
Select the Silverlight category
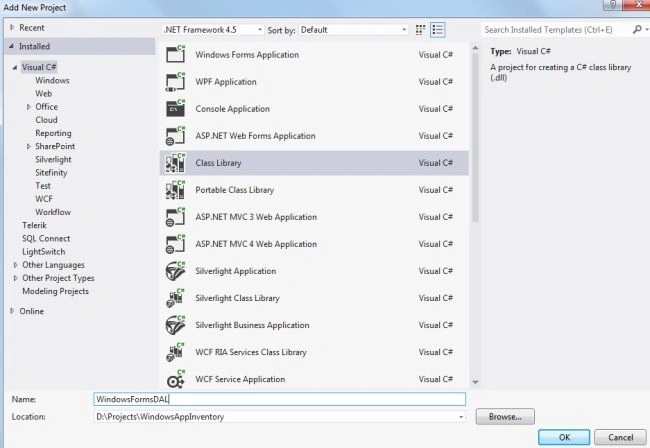(53, 160)
